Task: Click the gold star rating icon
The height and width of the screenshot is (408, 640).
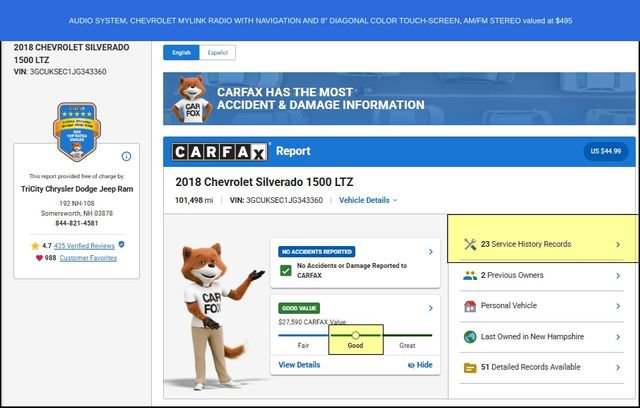Action: coord(35,246)
